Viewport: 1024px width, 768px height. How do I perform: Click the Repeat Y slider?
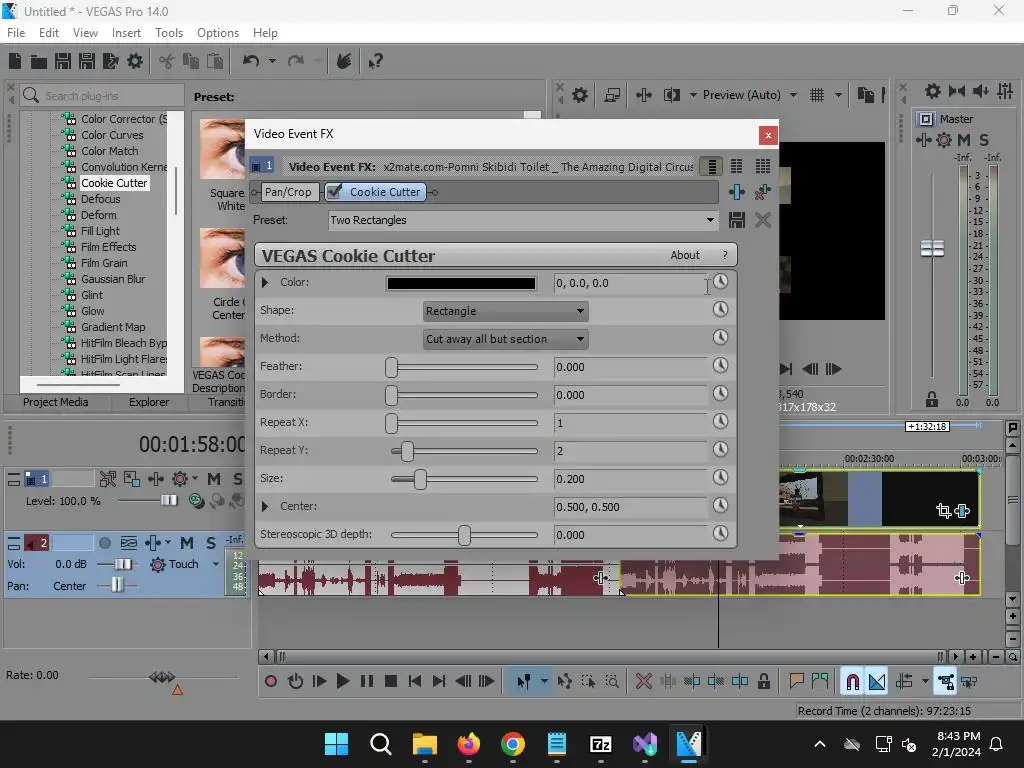pyautogui.click(x=464, y=451)
